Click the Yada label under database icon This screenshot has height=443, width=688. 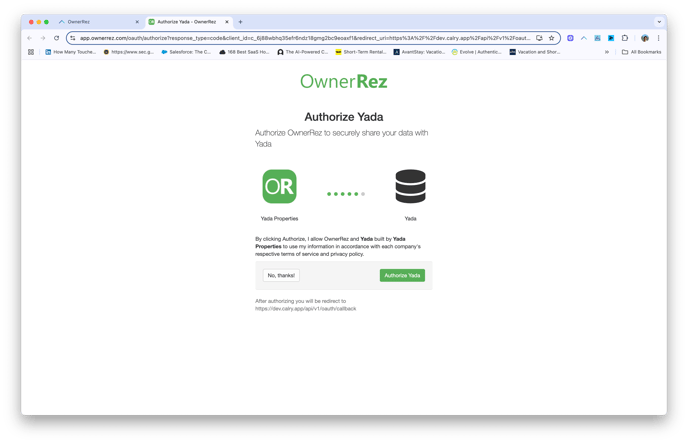coord(410,218)
